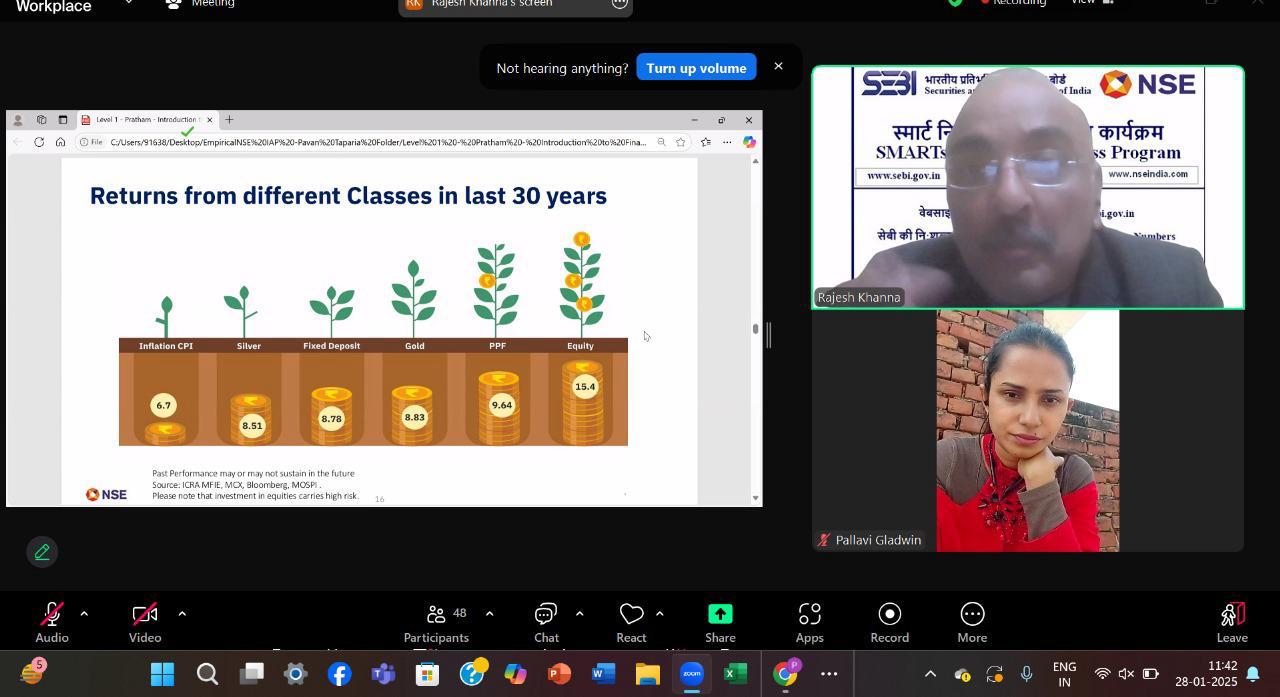Click the Equity label on the chart
Viewport: 1280px width, 697px height.
tap(580, 346)
